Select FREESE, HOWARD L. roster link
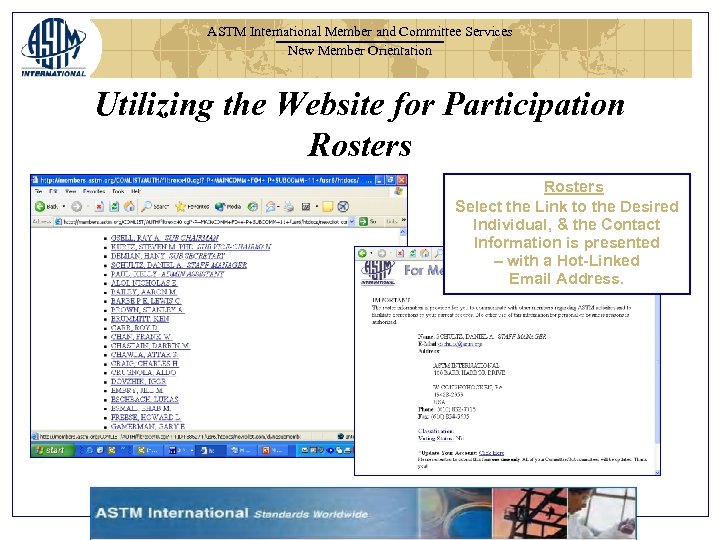Screen dimensions: 720x540 coord(146,417)
